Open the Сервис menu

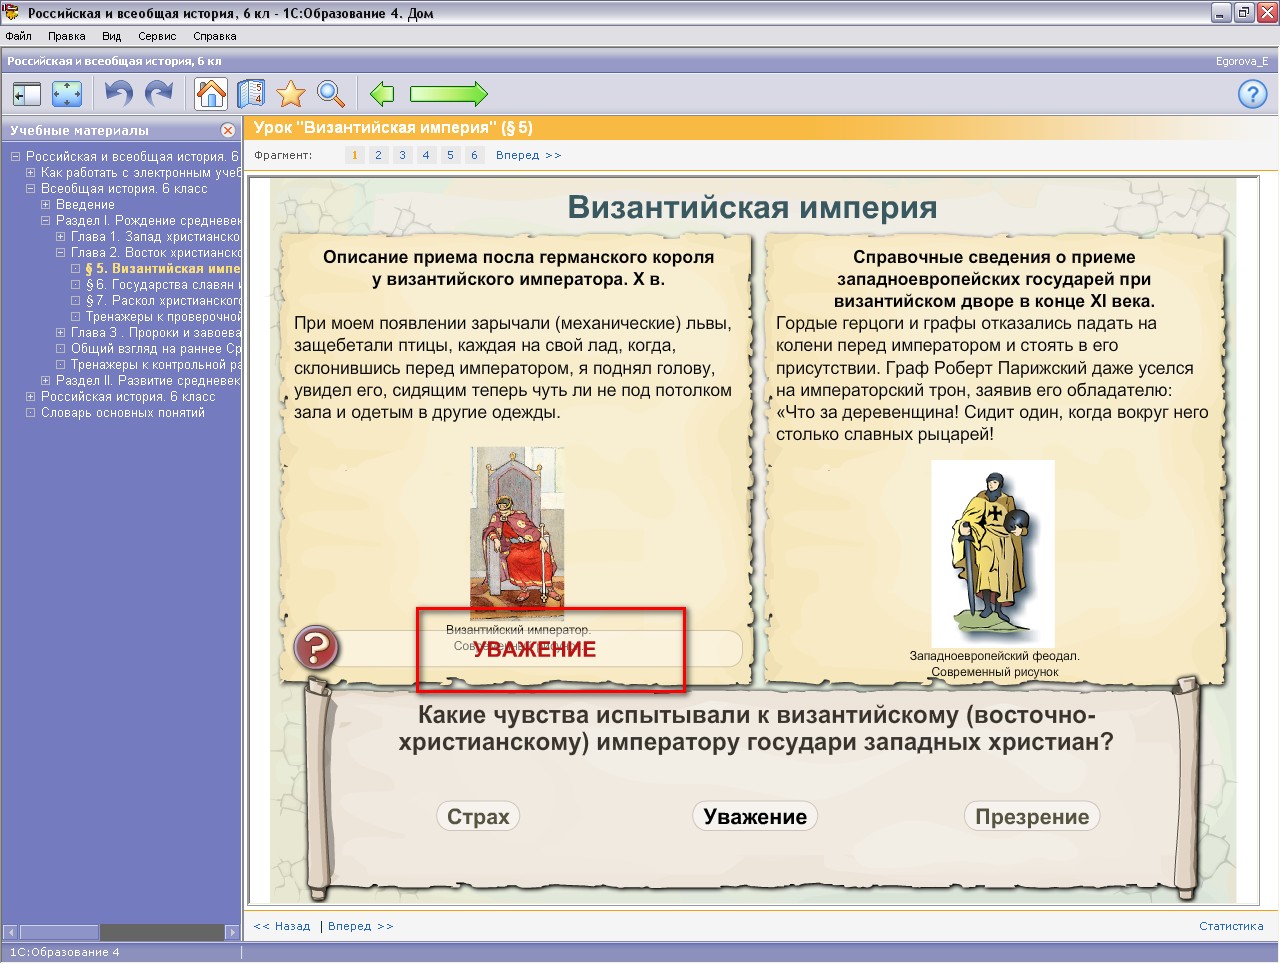click(157, 36)
